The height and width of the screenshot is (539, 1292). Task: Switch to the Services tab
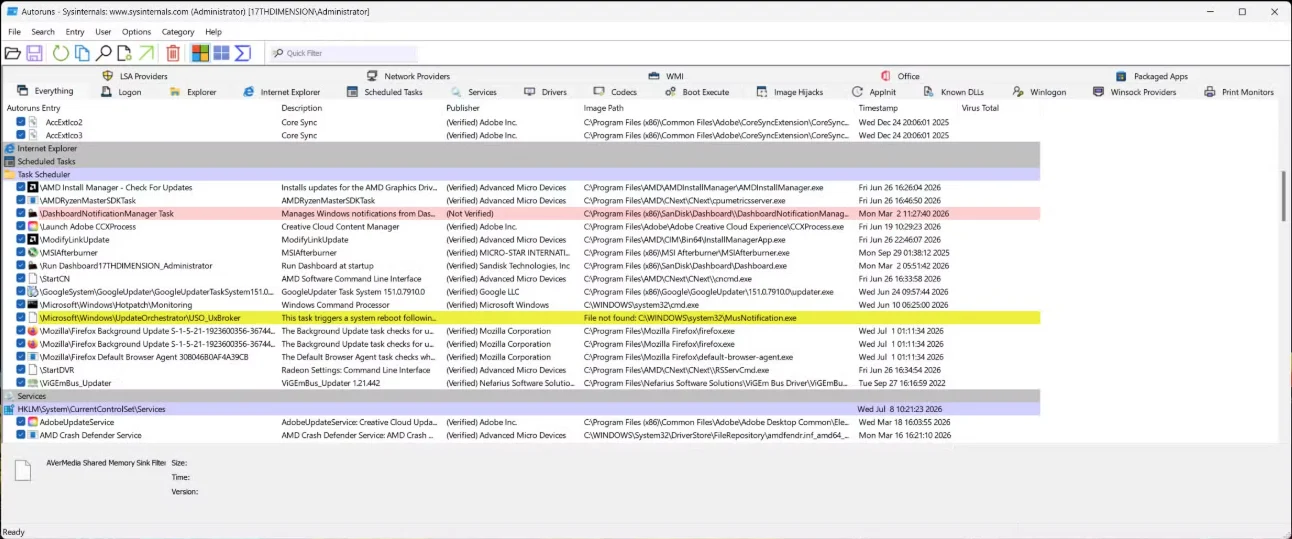pyautogui.click(x=473, y=92)
